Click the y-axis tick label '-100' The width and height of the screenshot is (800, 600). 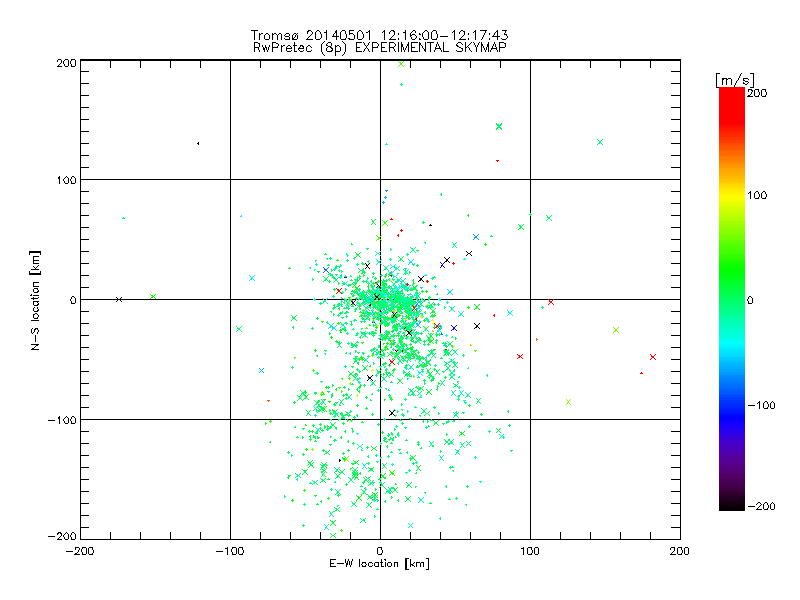pyautogui.click(x=62, y=420)
